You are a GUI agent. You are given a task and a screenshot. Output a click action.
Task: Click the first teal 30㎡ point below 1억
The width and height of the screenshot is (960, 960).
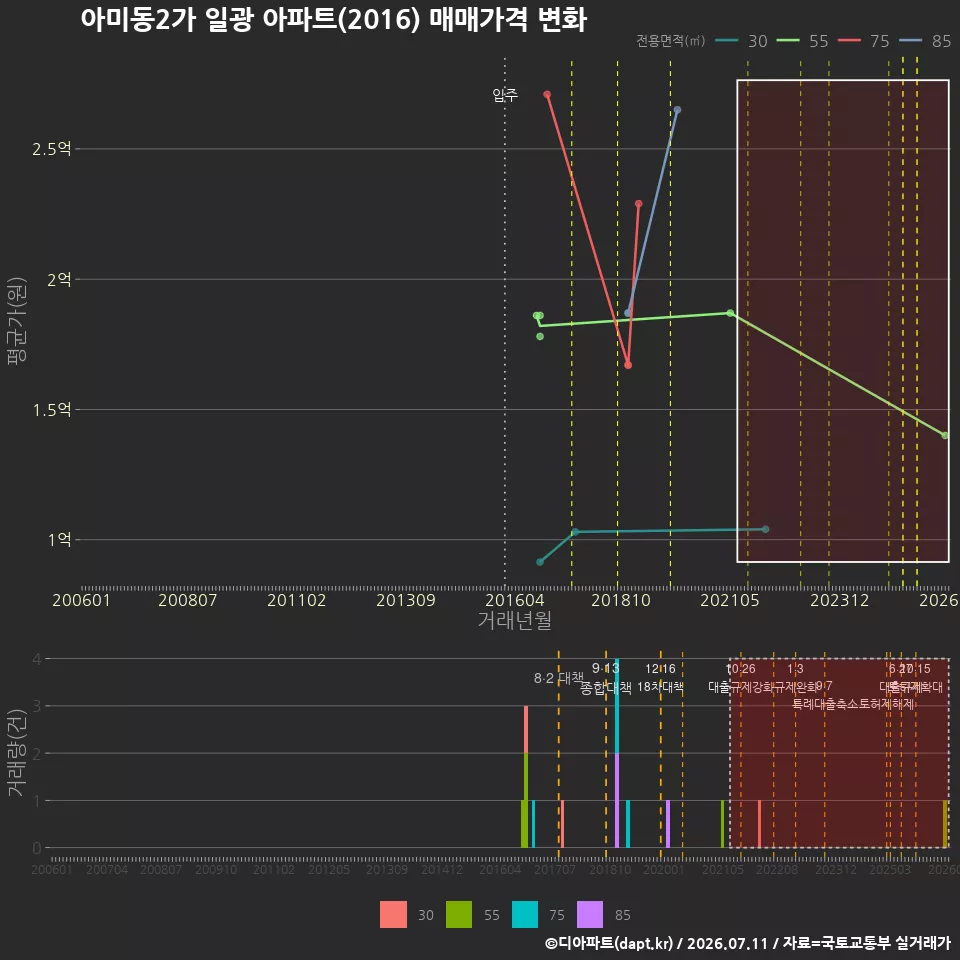click(540, 562)
